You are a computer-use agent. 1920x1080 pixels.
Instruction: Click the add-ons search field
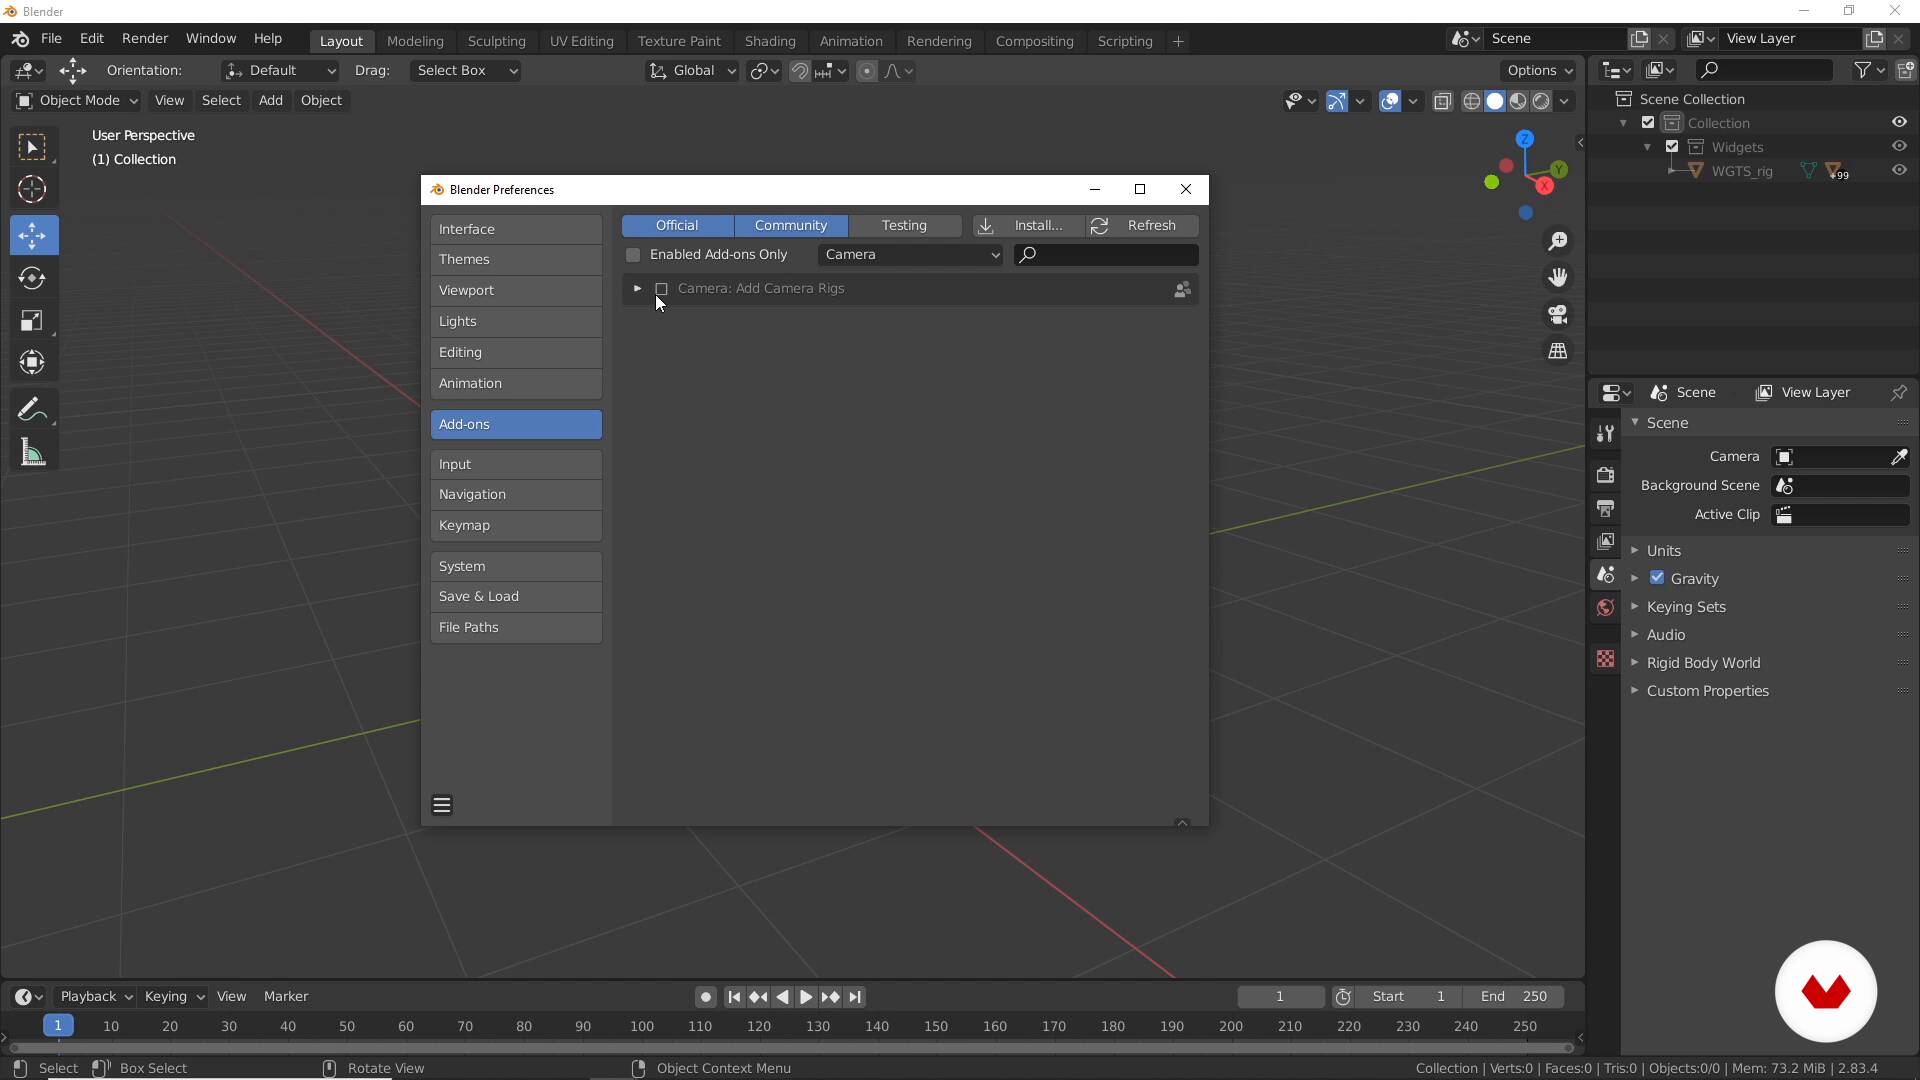pos(1106,255)
